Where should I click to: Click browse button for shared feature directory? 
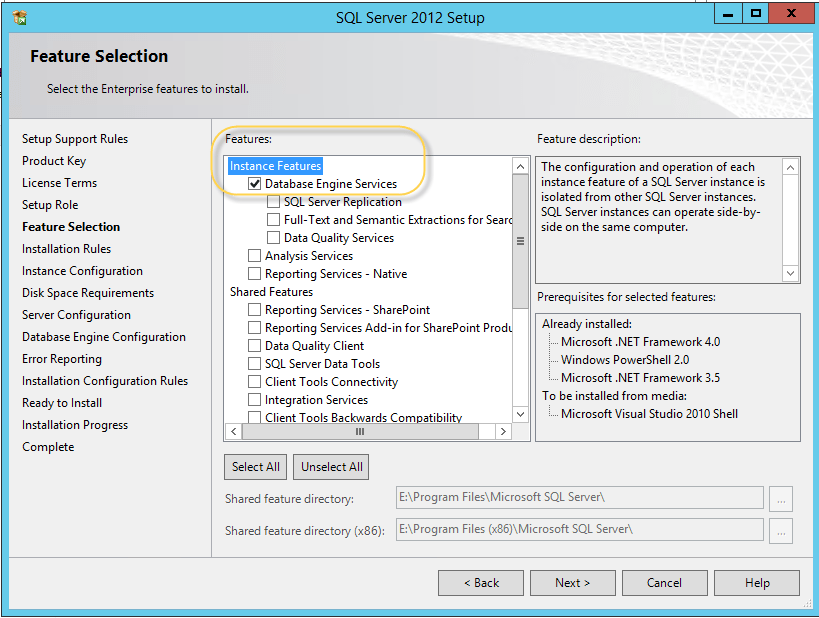coord(783,498)
